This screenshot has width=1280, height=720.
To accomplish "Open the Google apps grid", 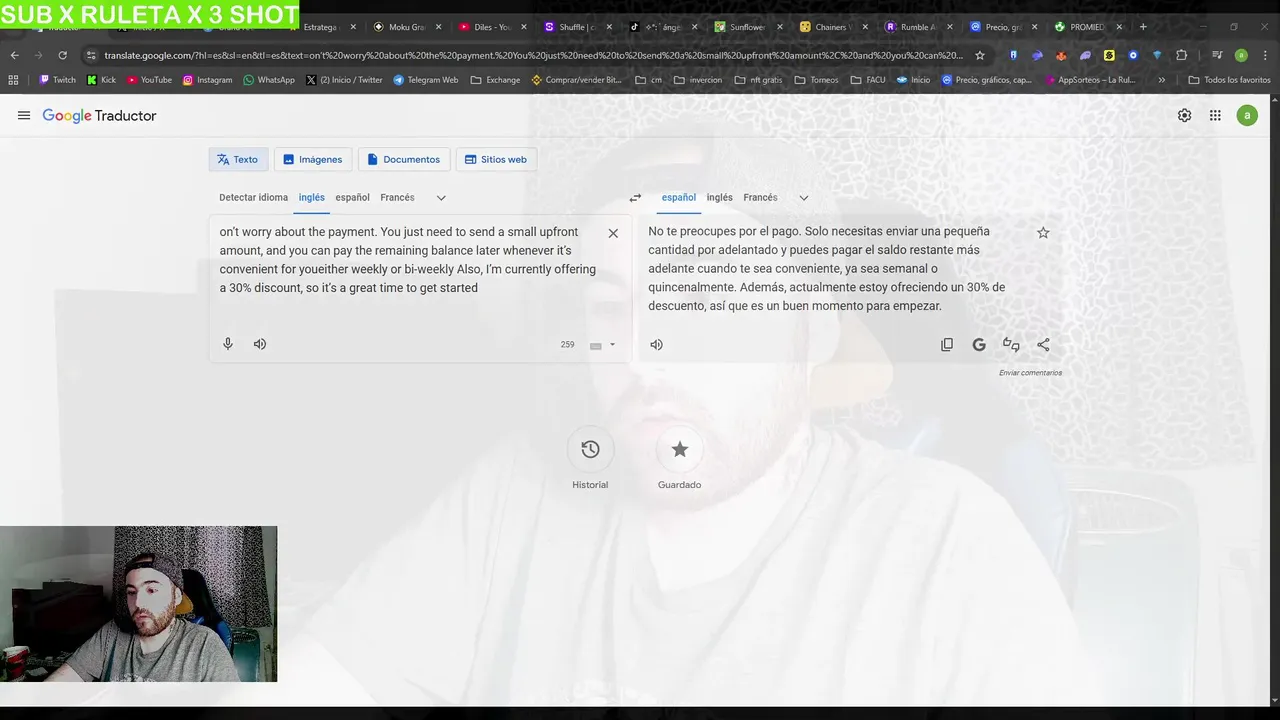I will (1215, 116).
